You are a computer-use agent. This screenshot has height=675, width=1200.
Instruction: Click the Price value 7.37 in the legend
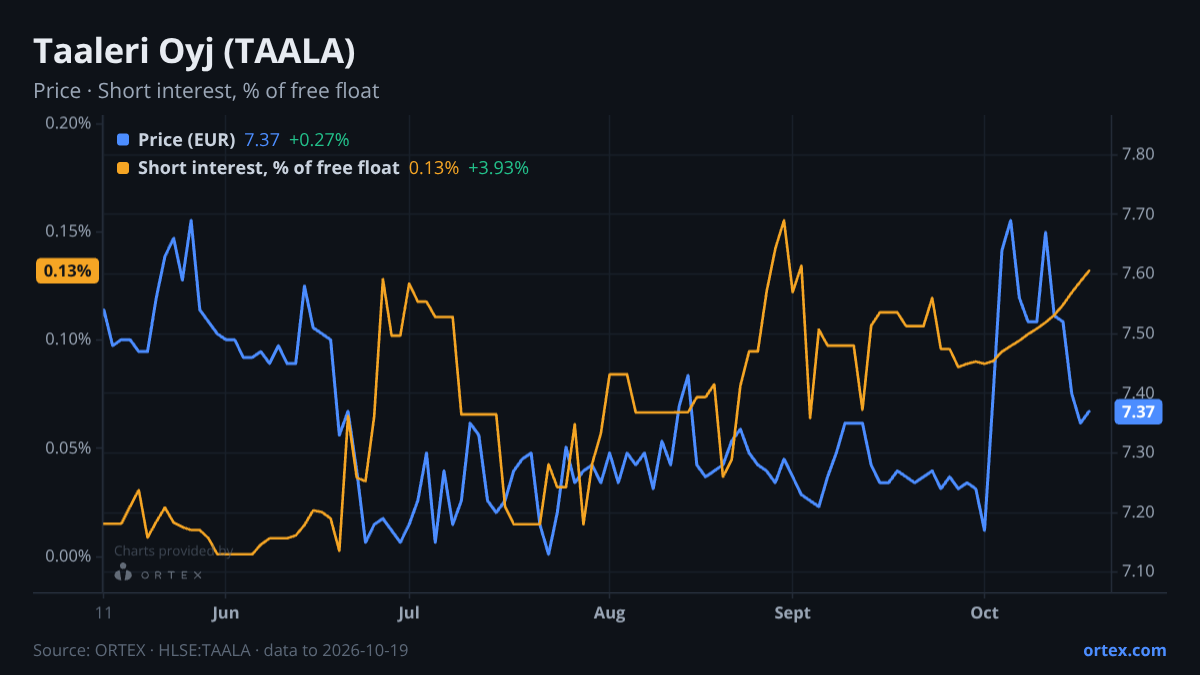point(262,140)
